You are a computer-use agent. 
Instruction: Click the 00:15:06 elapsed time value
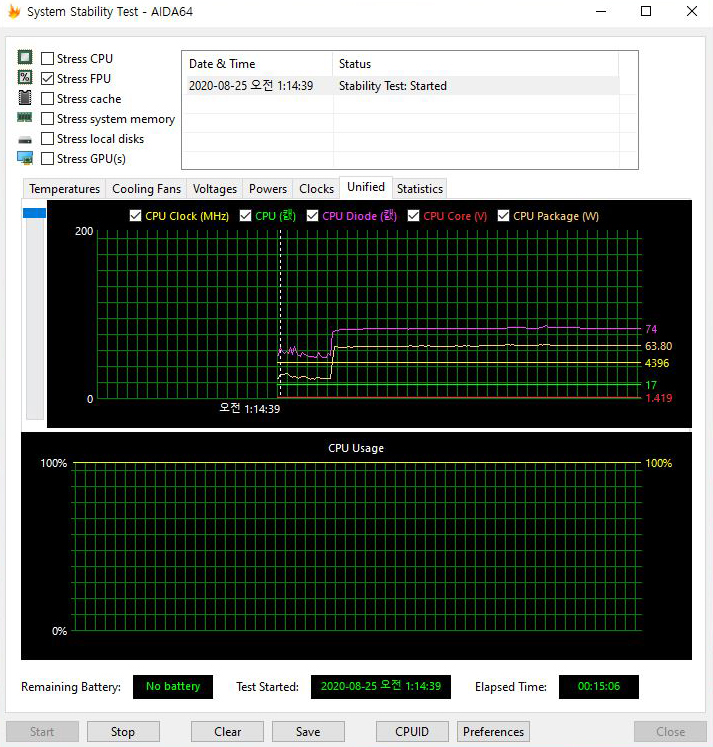pos(599,686)
